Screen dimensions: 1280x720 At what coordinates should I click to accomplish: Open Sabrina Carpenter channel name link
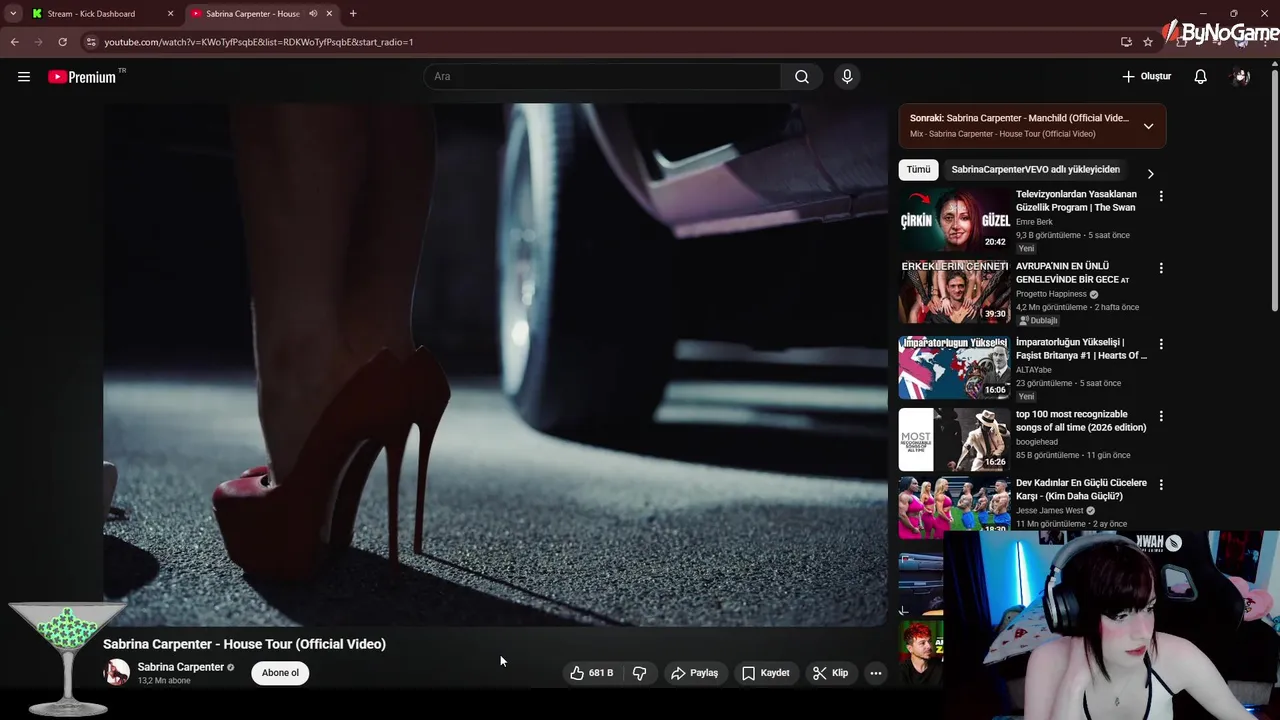[x=180, y=667]
